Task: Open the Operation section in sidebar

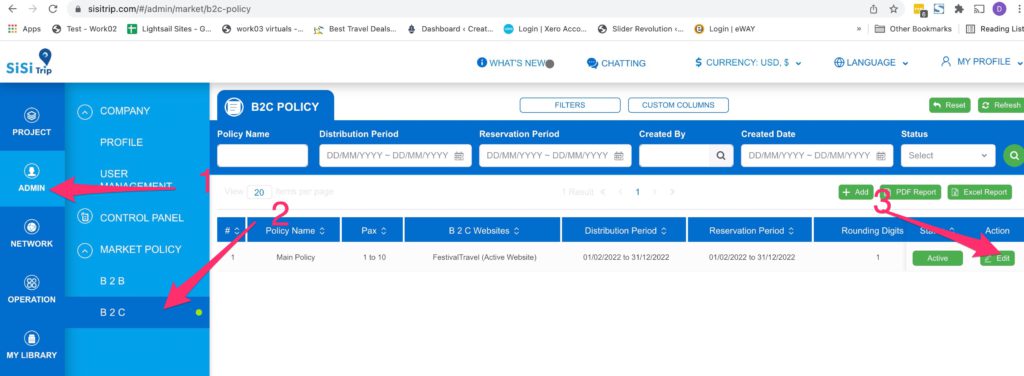Action: (31, 290)
